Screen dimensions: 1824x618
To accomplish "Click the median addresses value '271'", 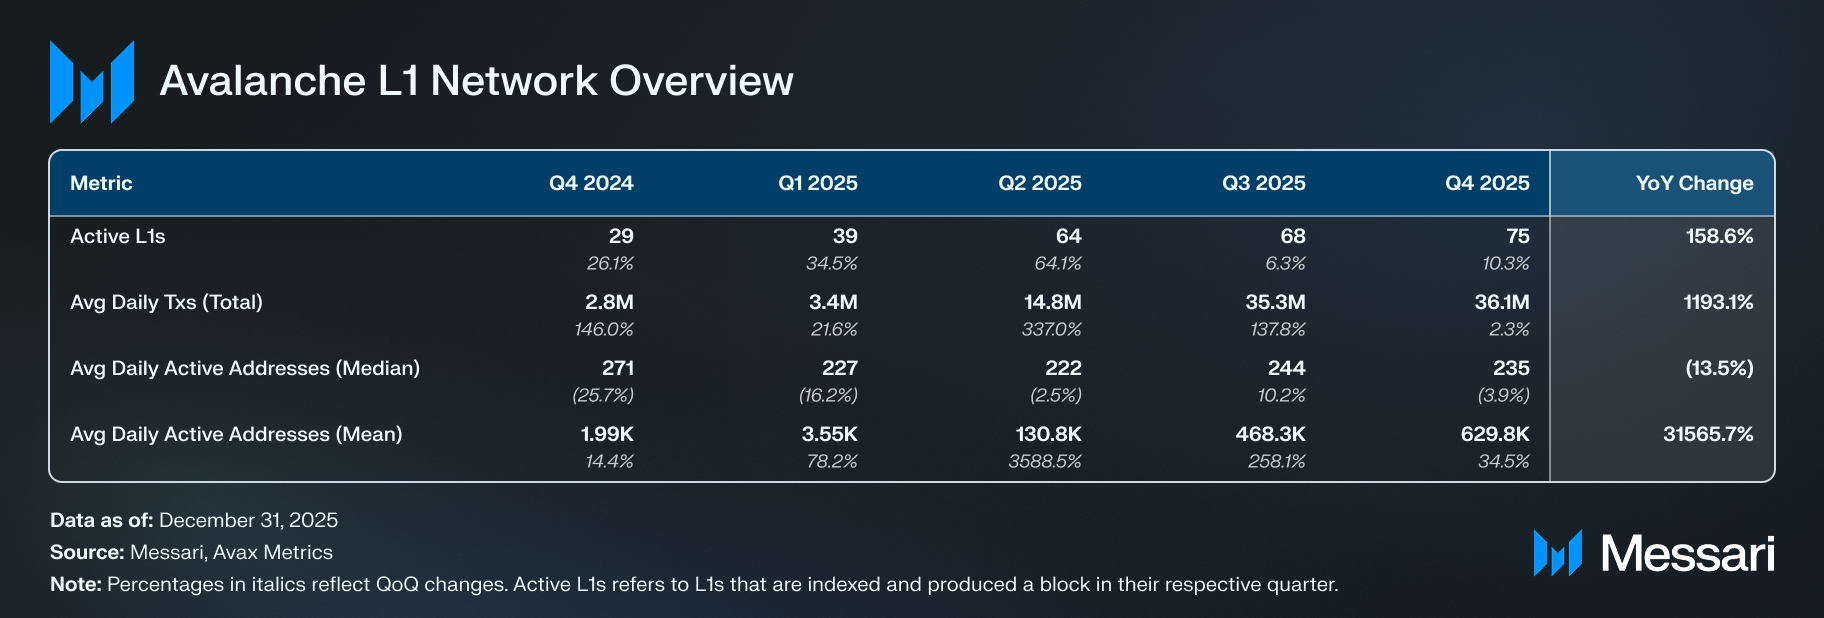I will (x=618, y=368).
